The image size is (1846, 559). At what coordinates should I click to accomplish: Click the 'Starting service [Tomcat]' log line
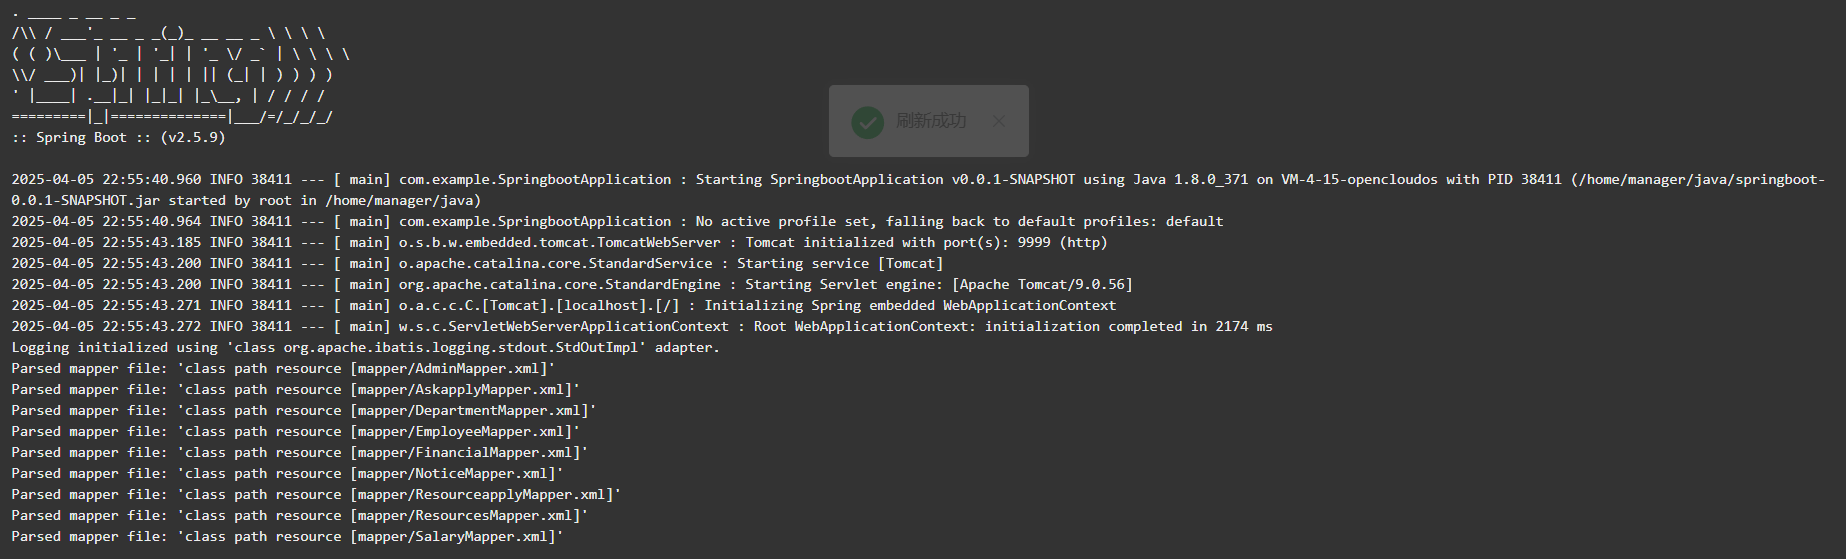[478, 263]
